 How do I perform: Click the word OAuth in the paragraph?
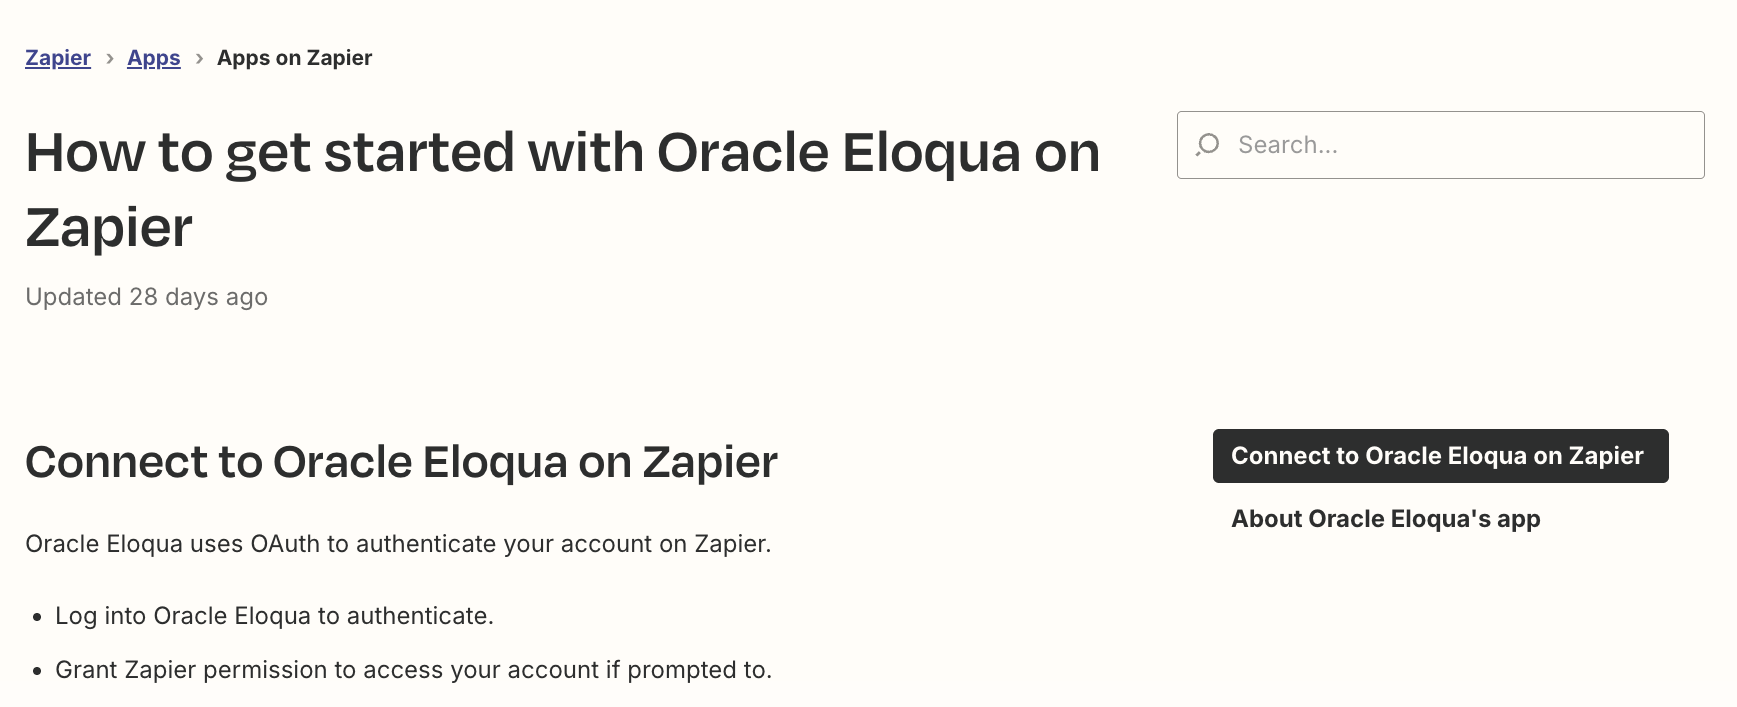point(285,544)
